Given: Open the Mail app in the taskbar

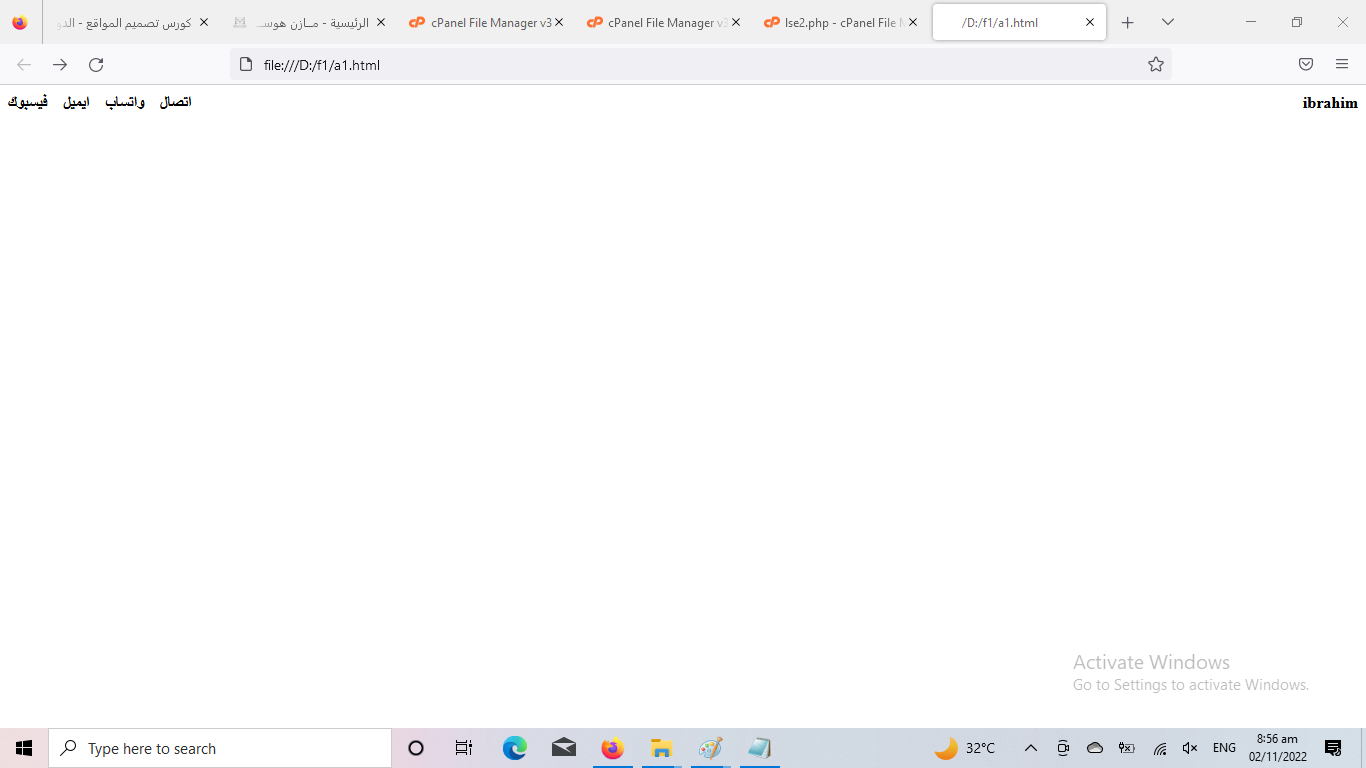Looking at the screenshot, I should click(x=564, y=748).
